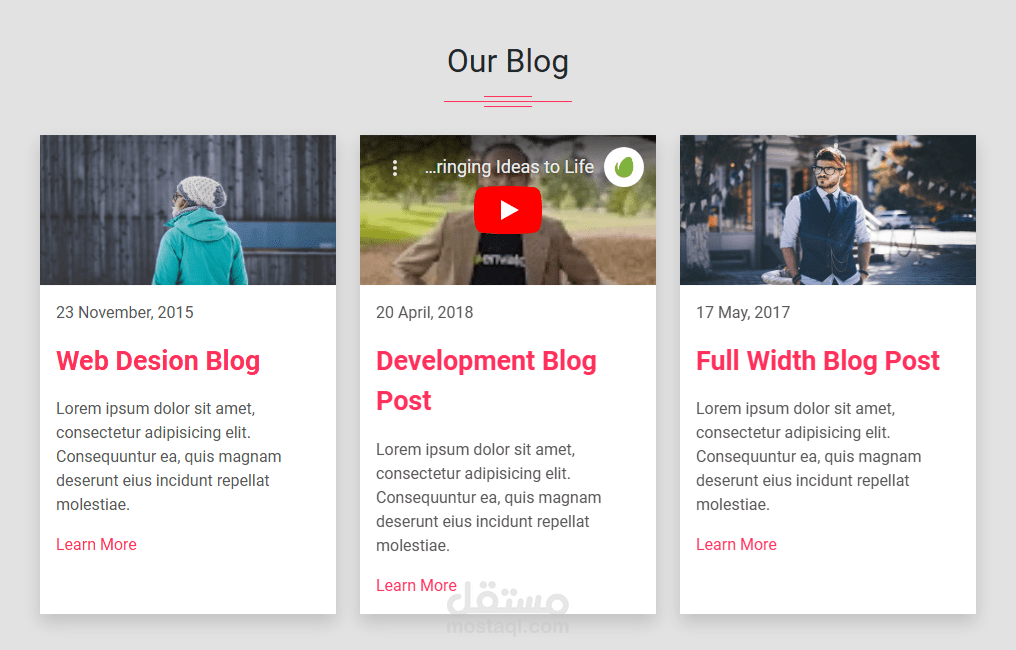Click the Our Blog section heading

(508, 62)
